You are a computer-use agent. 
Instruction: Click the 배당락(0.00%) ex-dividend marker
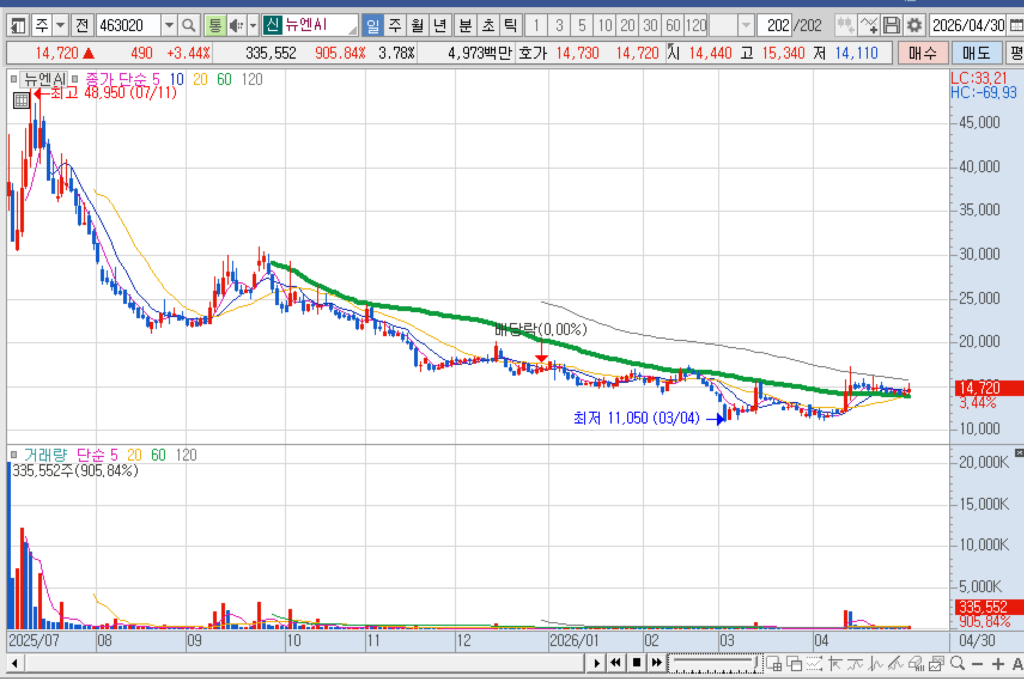(x=541, y=329)
